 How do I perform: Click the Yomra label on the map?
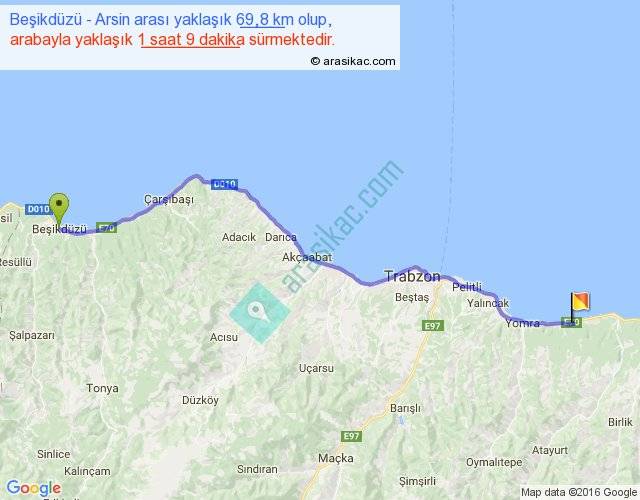point(522,323)
